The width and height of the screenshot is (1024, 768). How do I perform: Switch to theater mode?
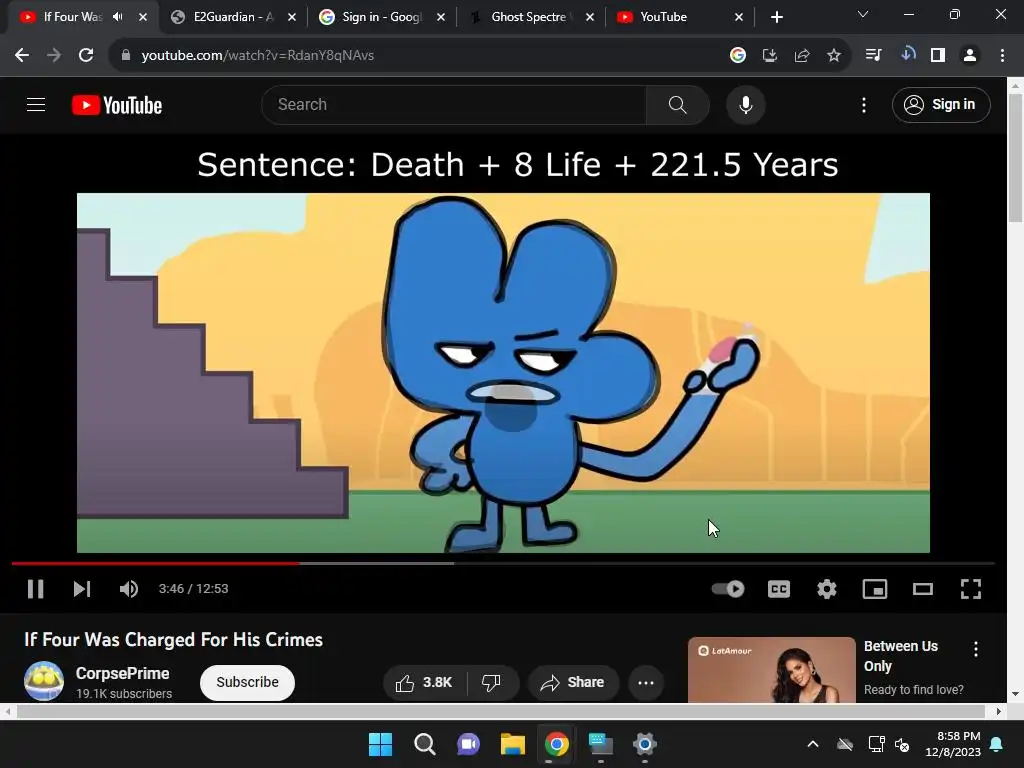pyautogui.click(x=923, y=589)
